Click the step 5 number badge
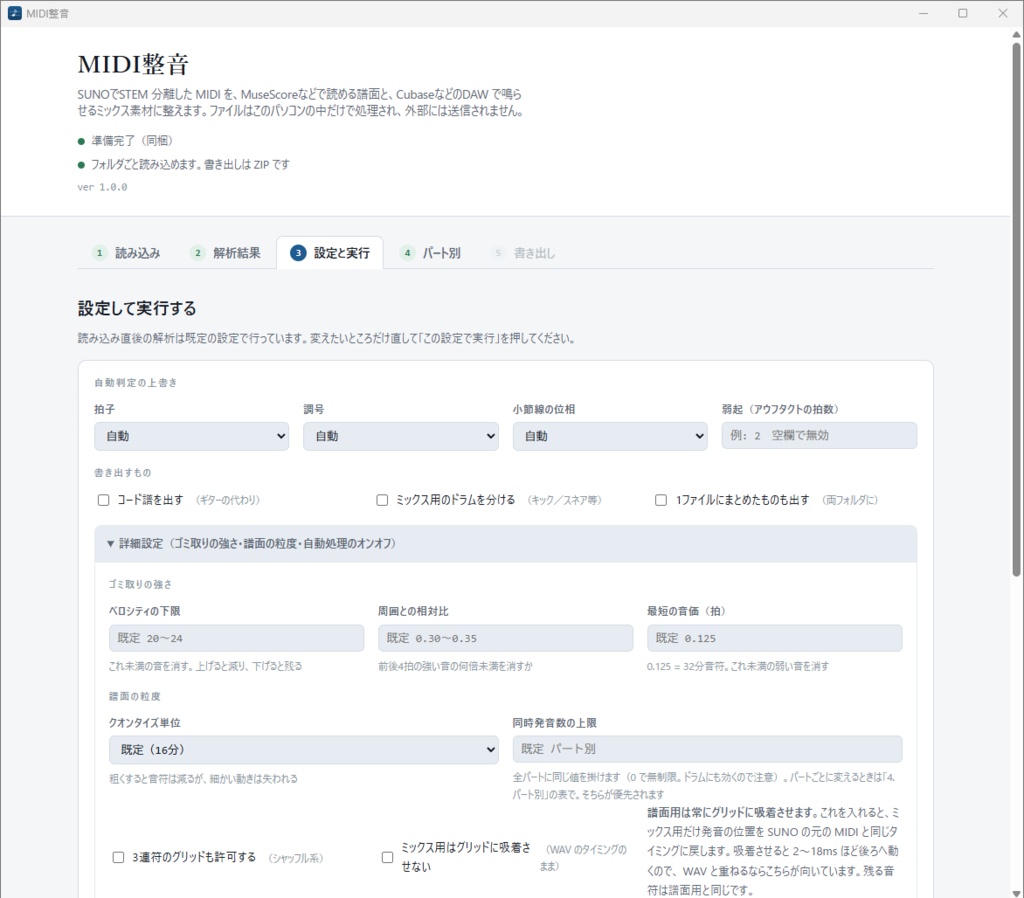This screenshot has width=1024, height=898. point(498,253)
